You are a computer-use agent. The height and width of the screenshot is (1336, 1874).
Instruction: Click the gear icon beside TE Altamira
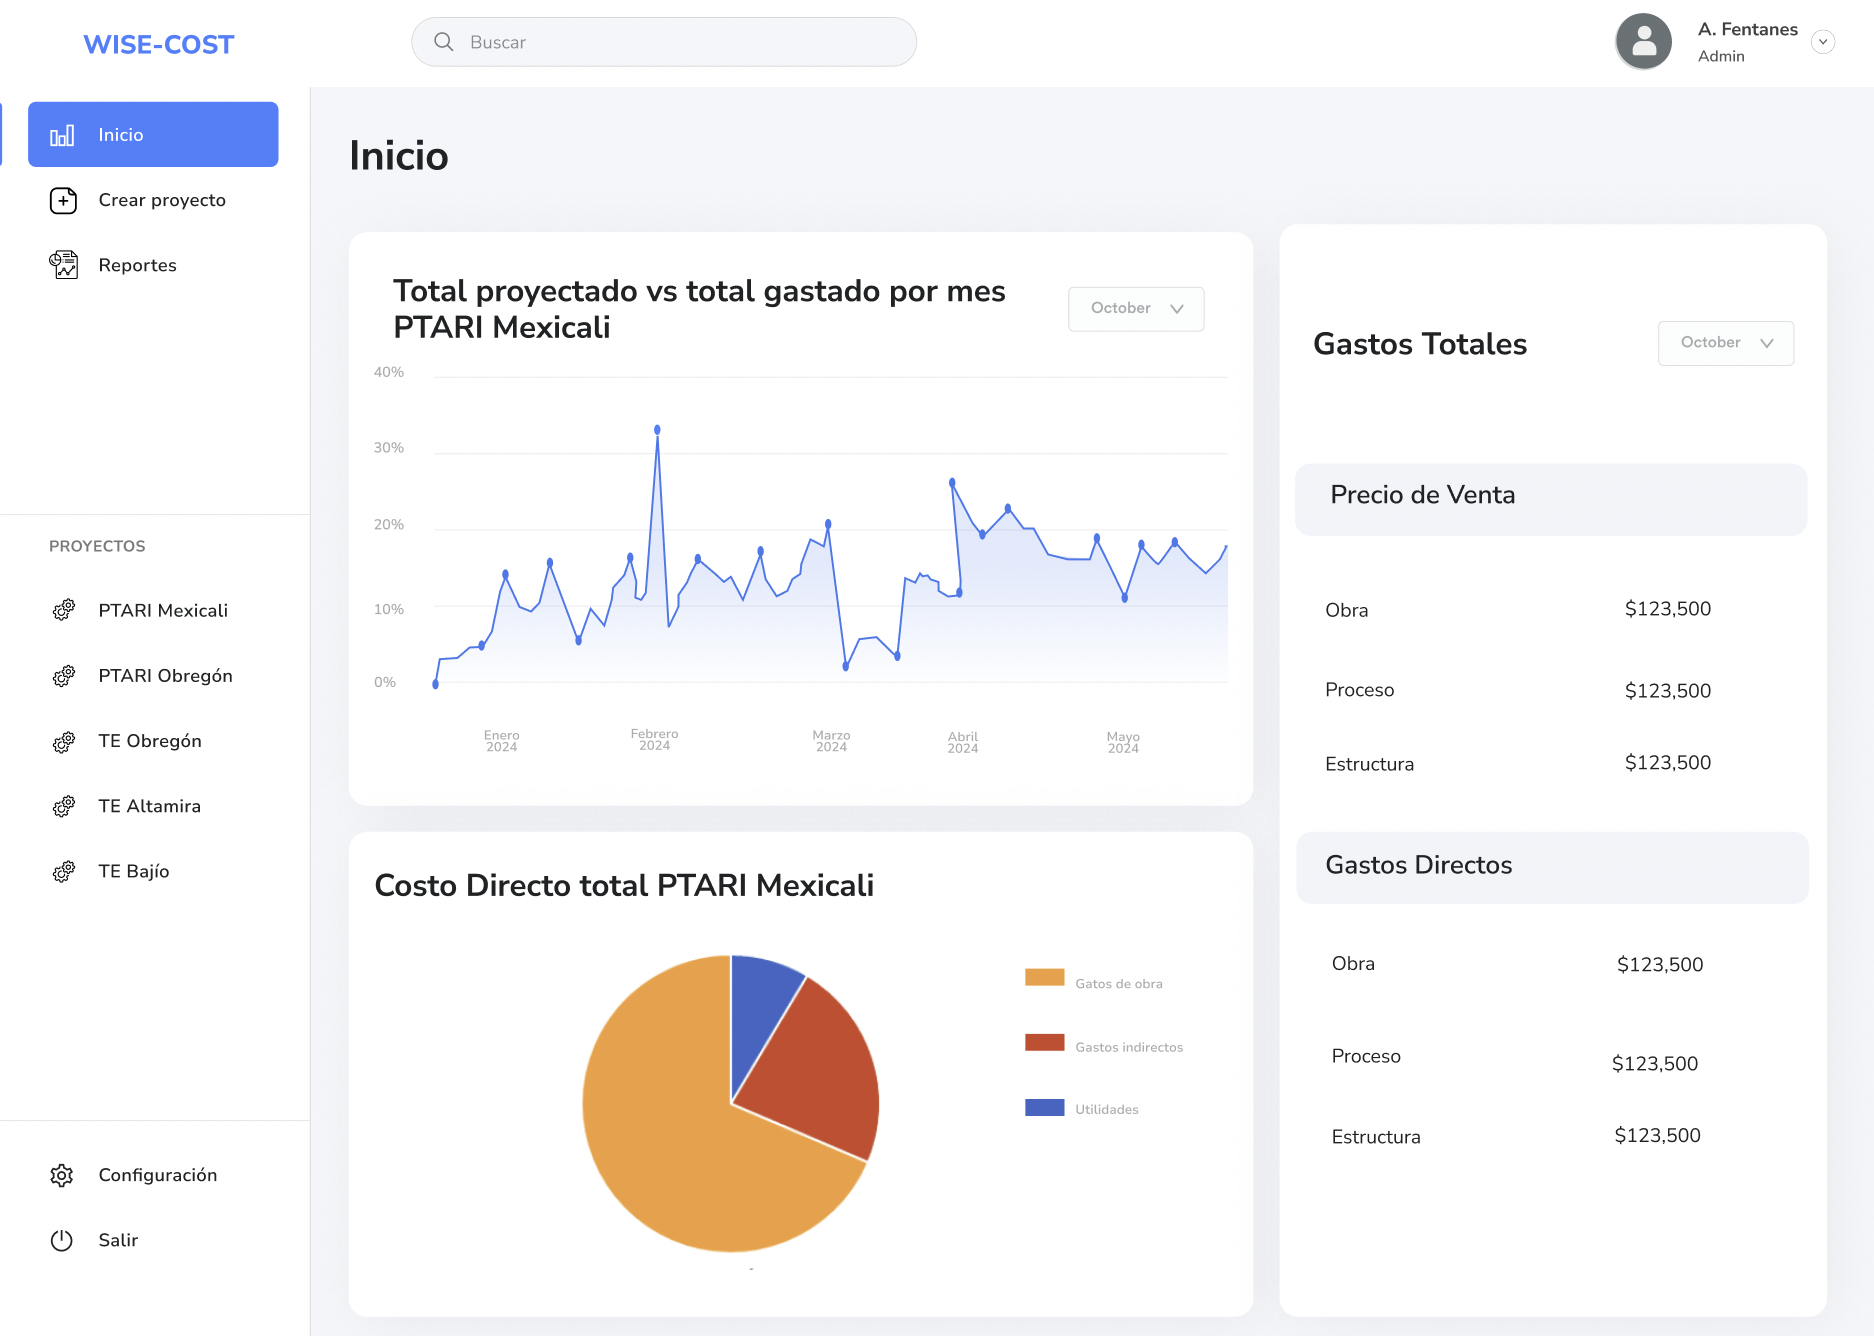pos(64,806)
